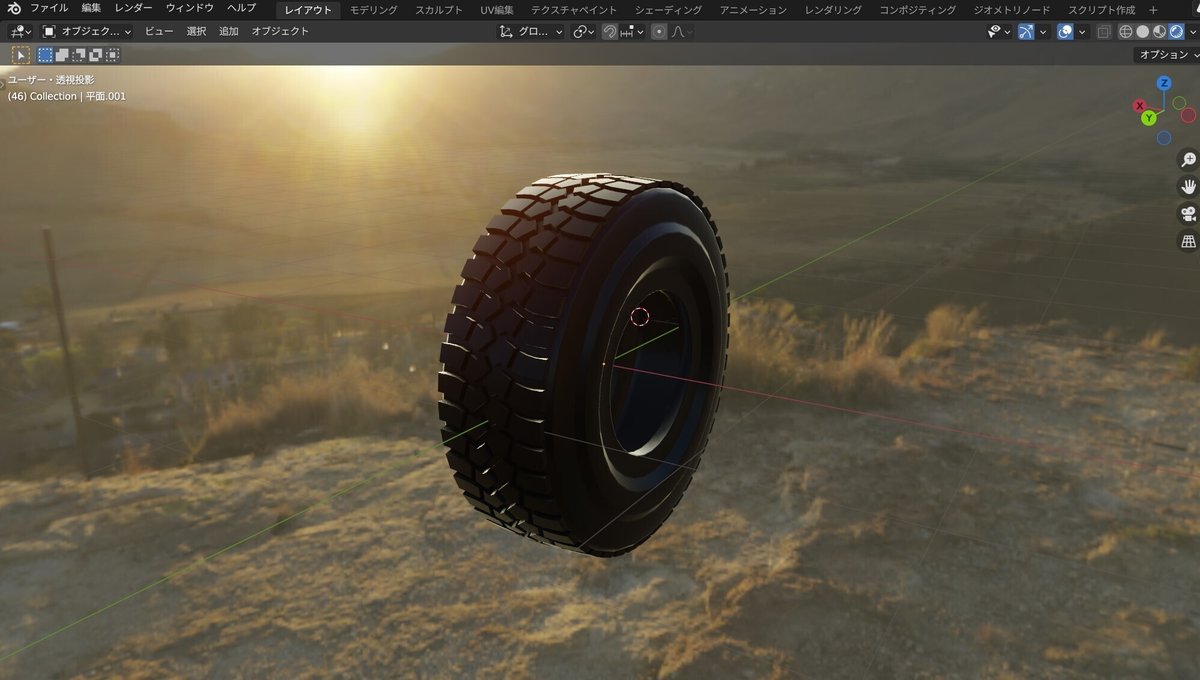
Task: Click the '(46) Collection | 平面.001' text
Action: pos(67,96)
